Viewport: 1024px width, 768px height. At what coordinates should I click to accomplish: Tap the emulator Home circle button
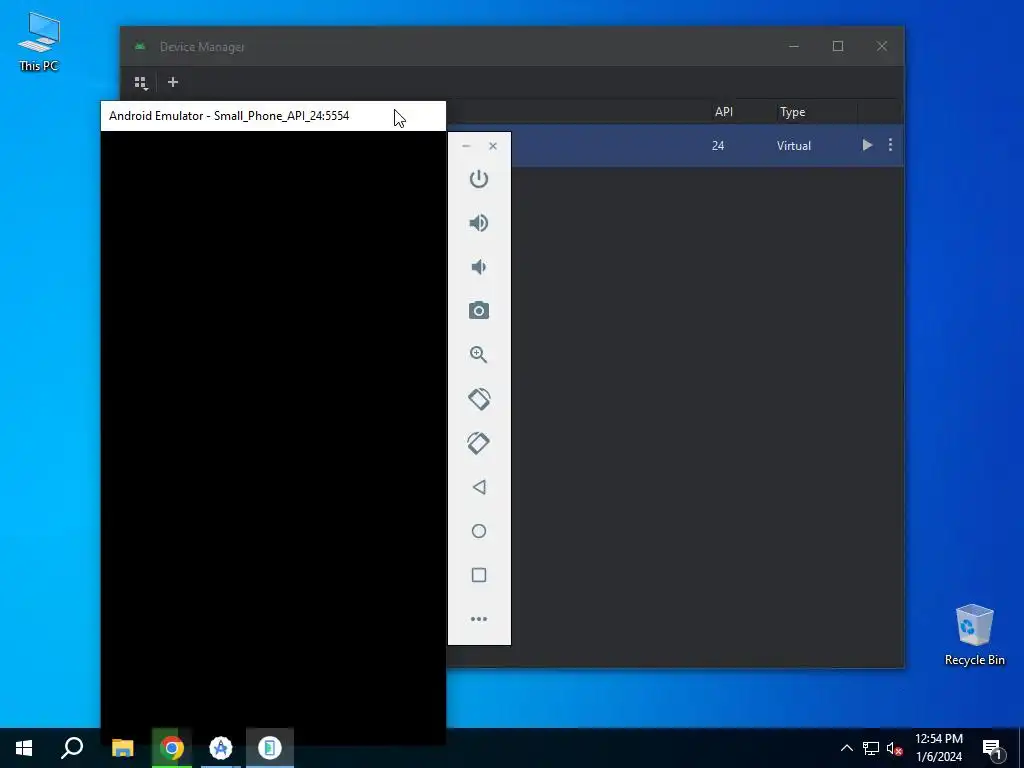[479, 531]
